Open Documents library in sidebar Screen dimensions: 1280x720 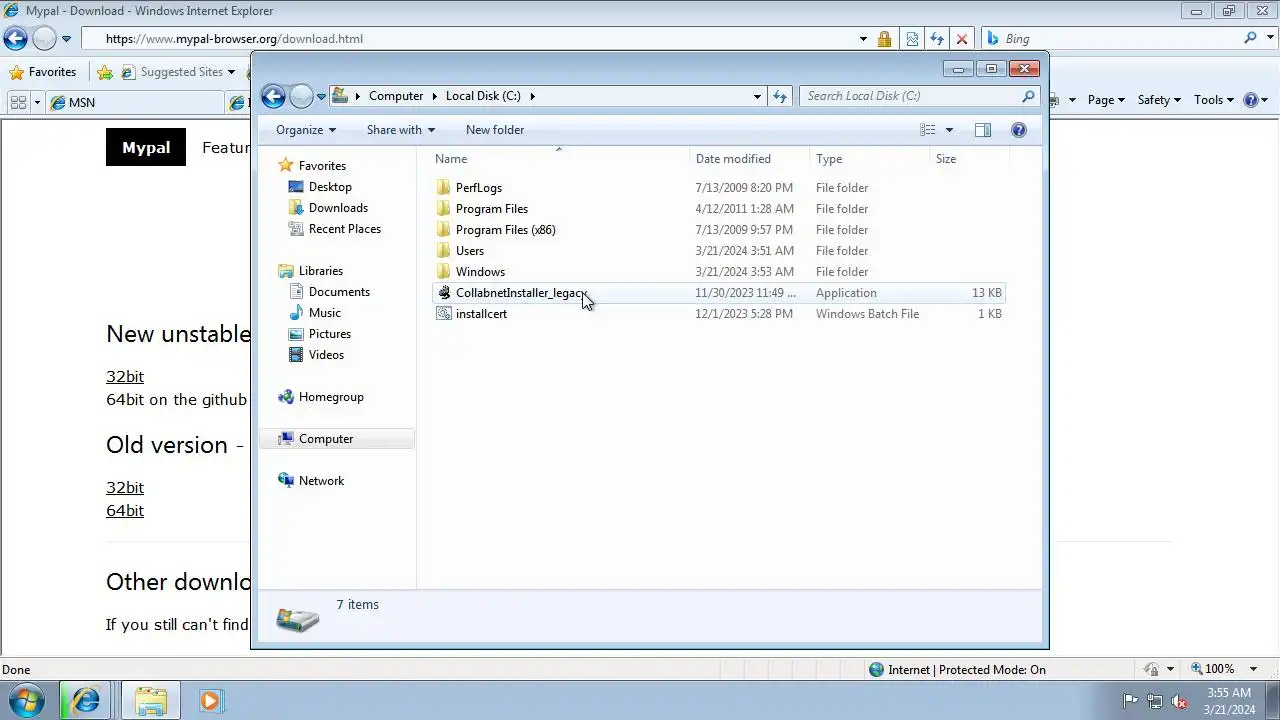[x=339, y=292]
